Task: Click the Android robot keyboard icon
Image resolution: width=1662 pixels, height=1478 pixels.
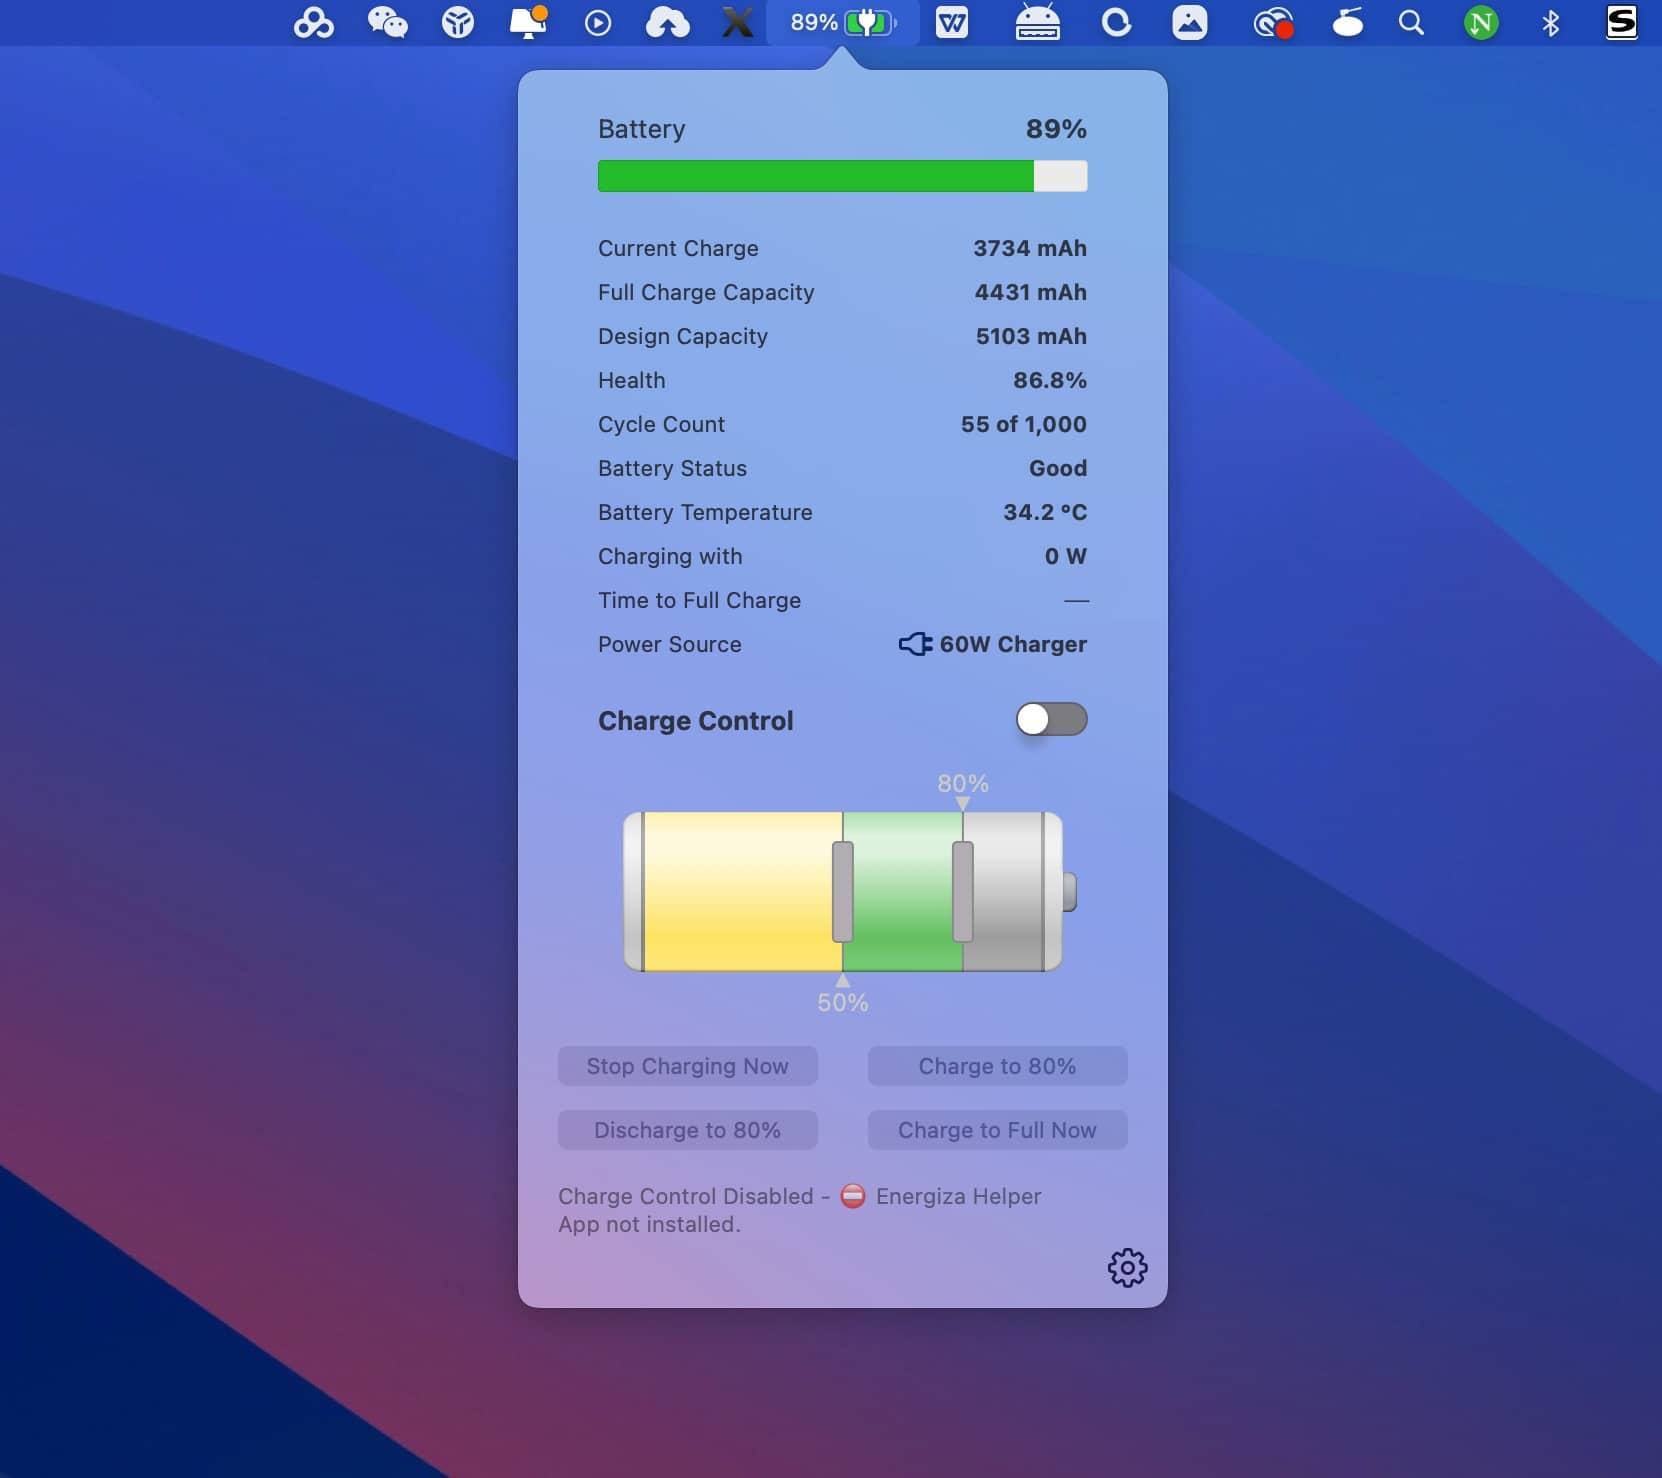Action: click(x=1038, y=22)
